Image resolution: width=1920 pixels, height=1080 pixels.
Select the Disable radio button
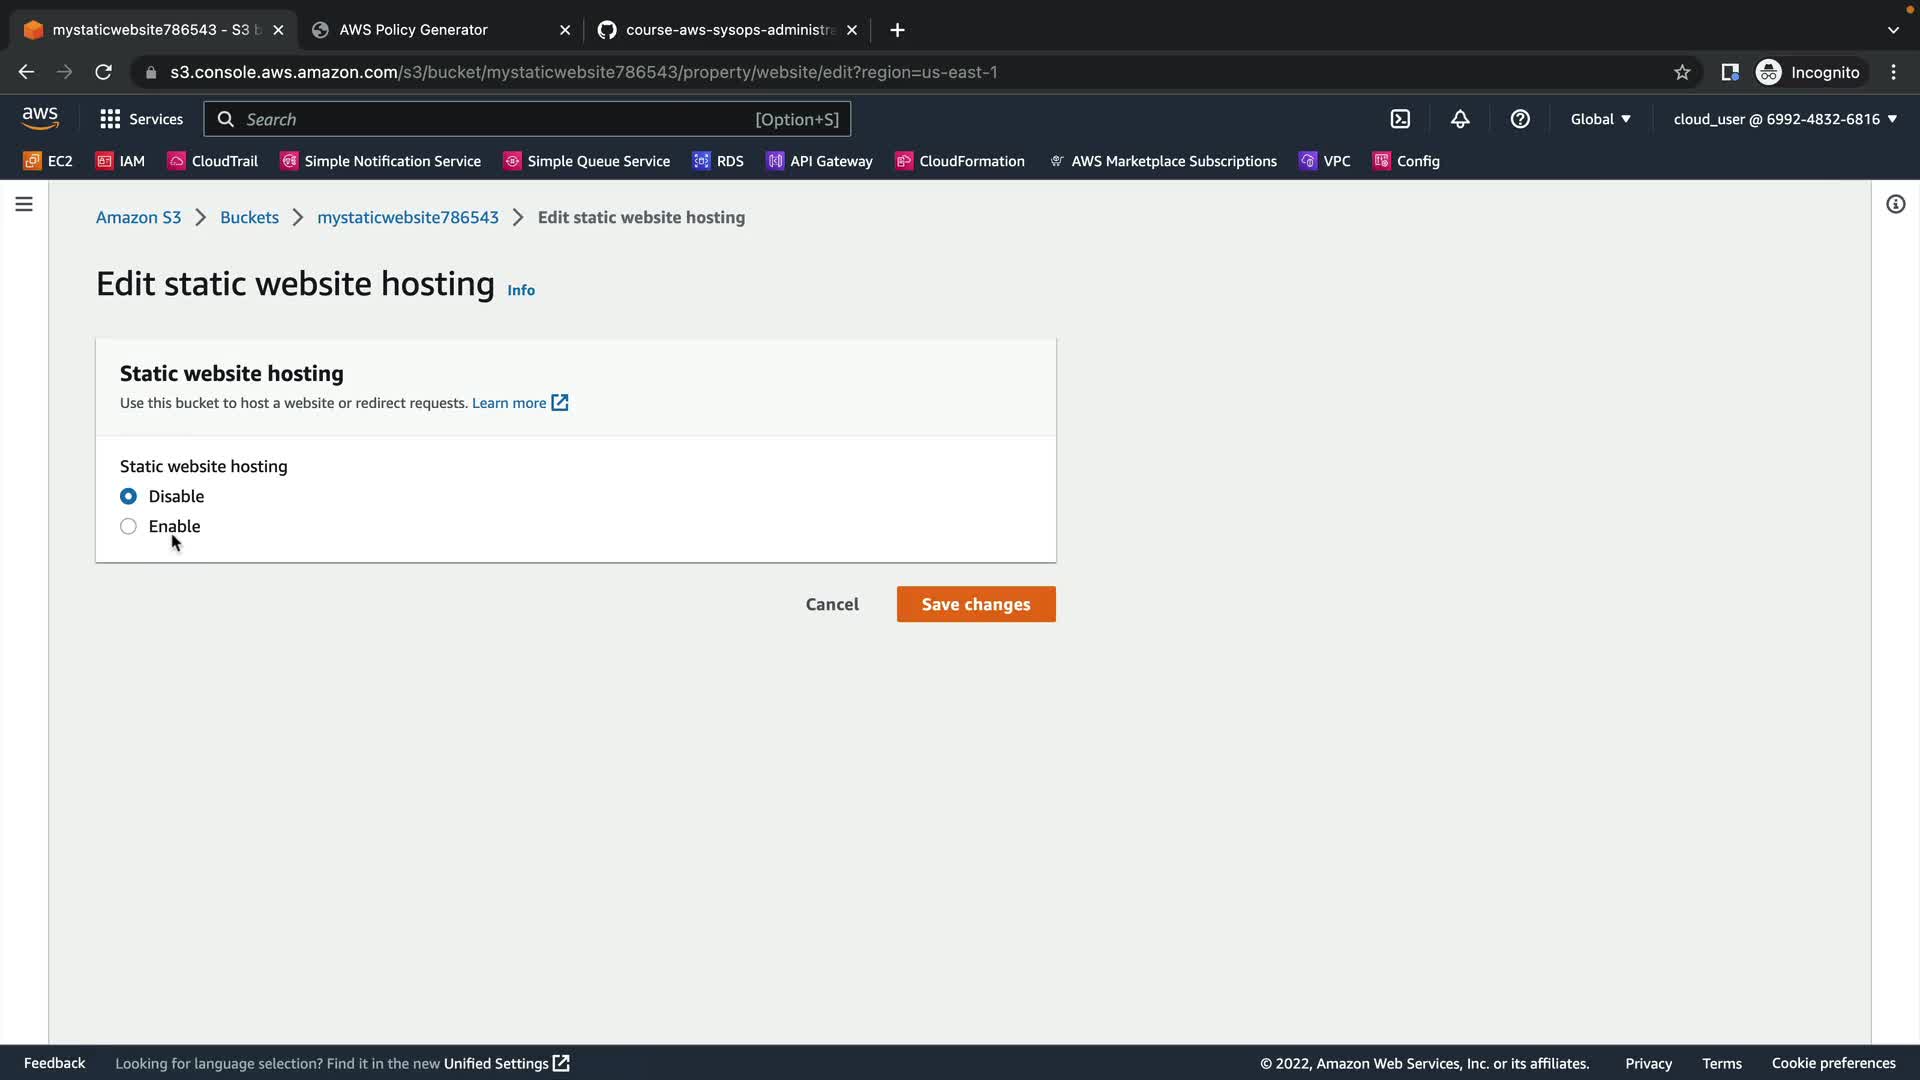[128, 496]
